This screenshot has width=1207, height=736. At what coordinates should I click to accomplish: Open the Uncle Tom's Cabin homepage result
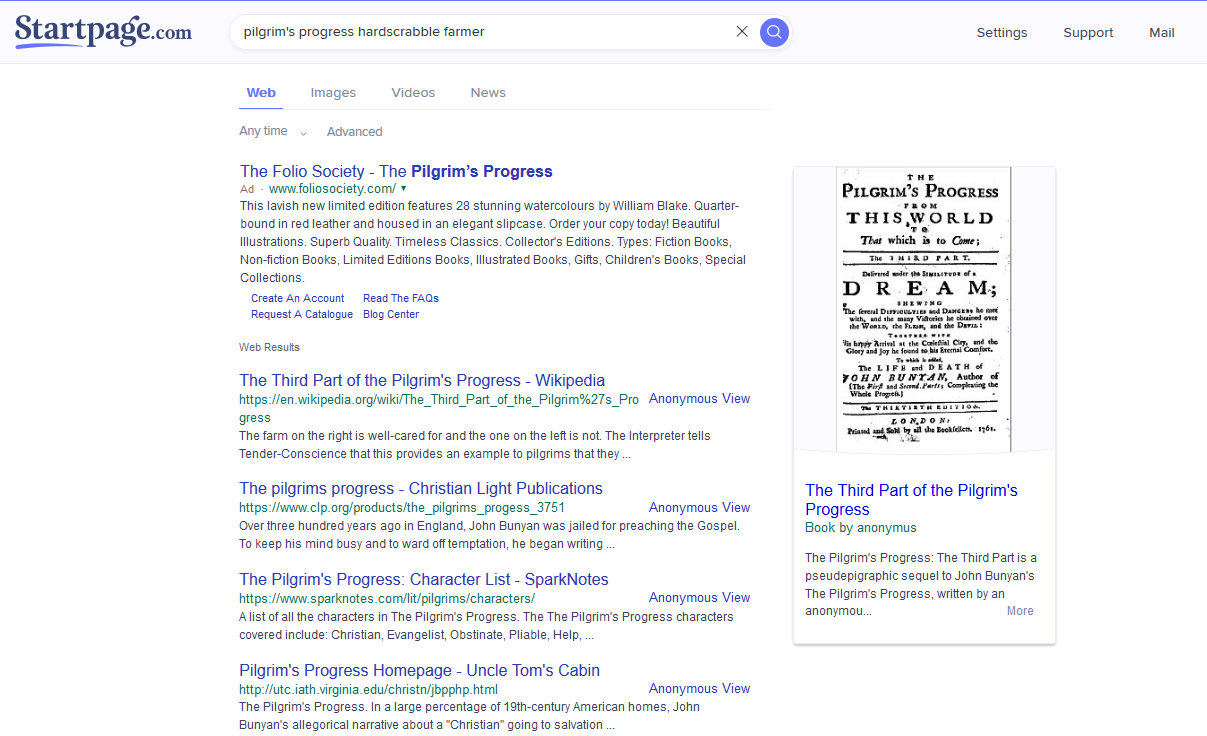419,670
